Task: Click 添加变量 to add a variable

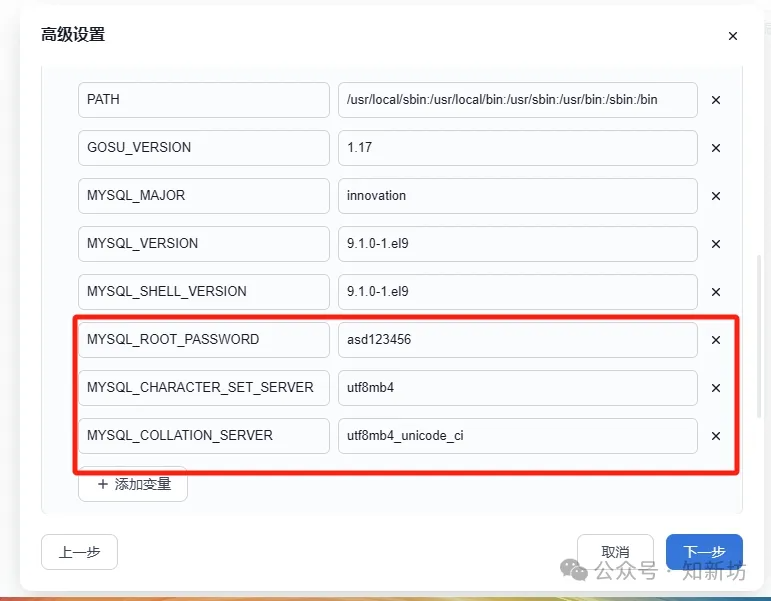Action: point(133,484)
